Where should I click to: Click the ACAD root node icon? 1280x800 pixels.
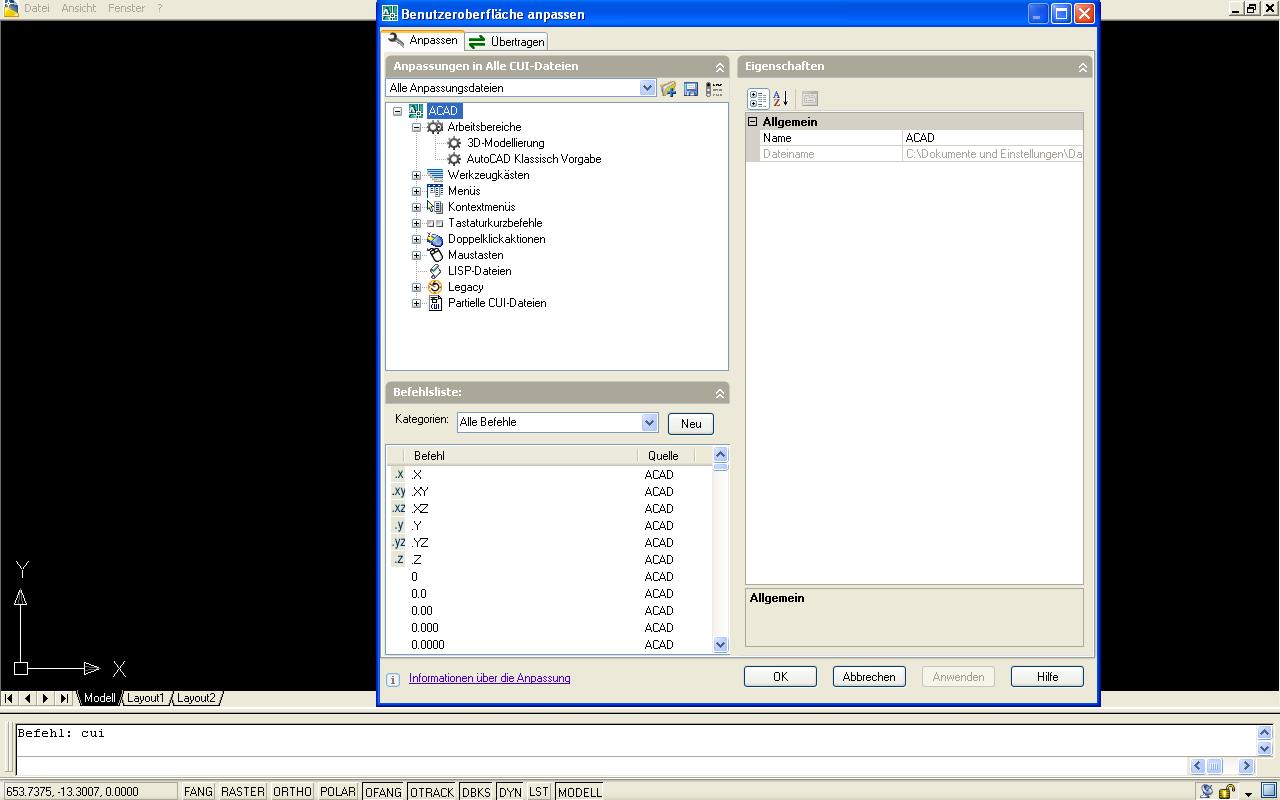(416, 111)
